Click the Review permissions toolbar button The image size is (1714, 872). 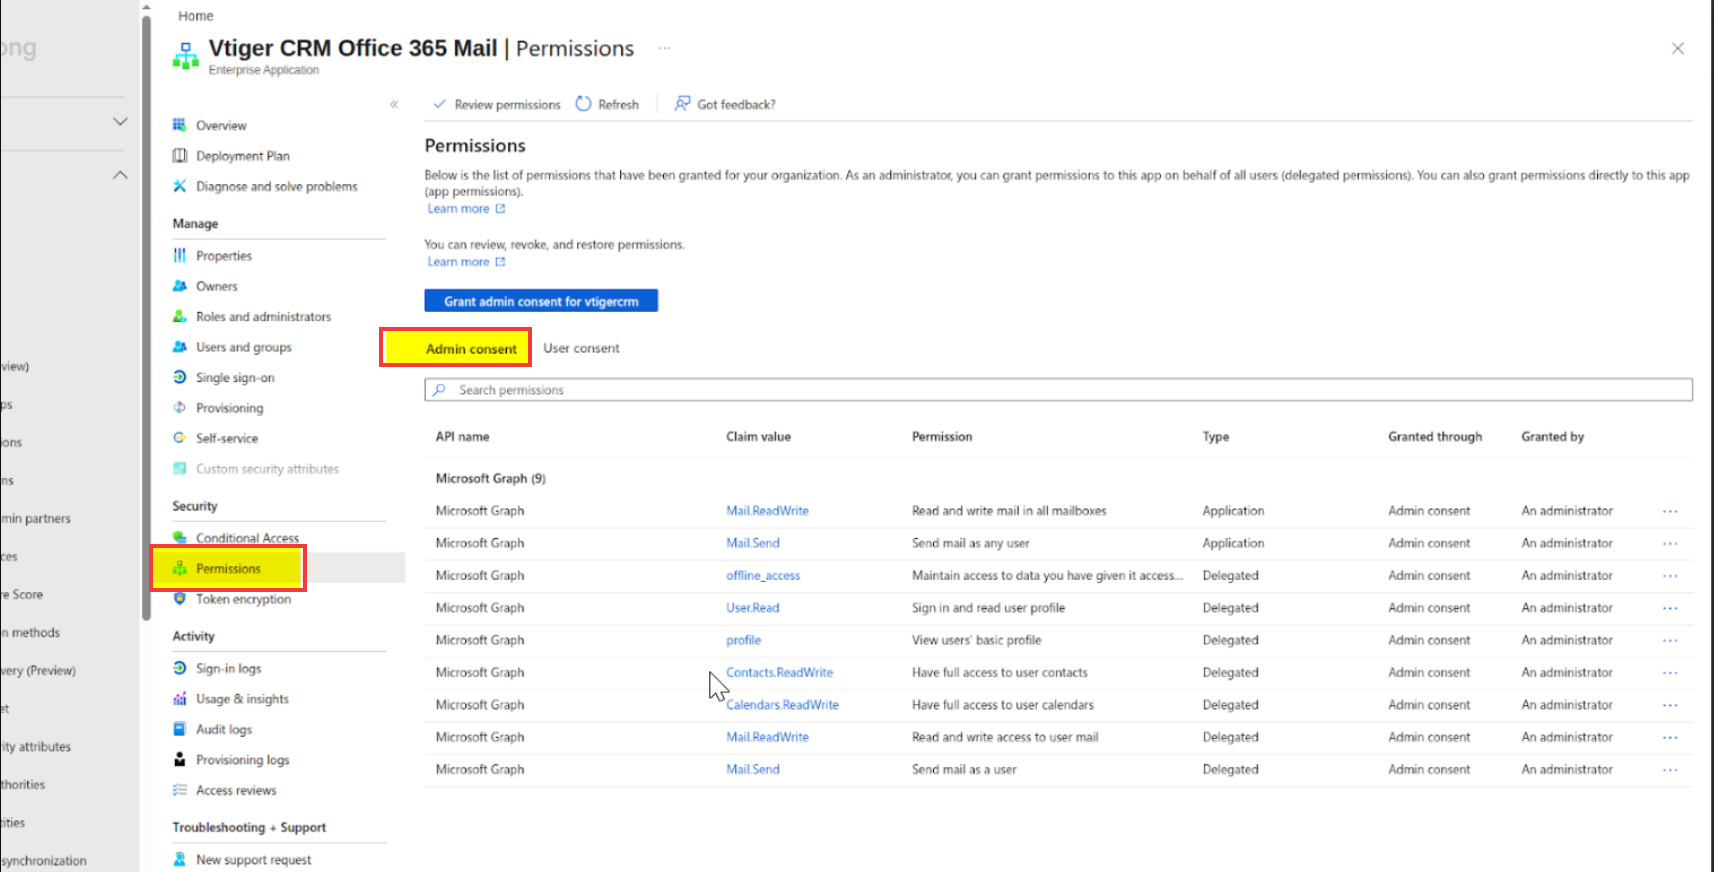[x=497, y=104]
